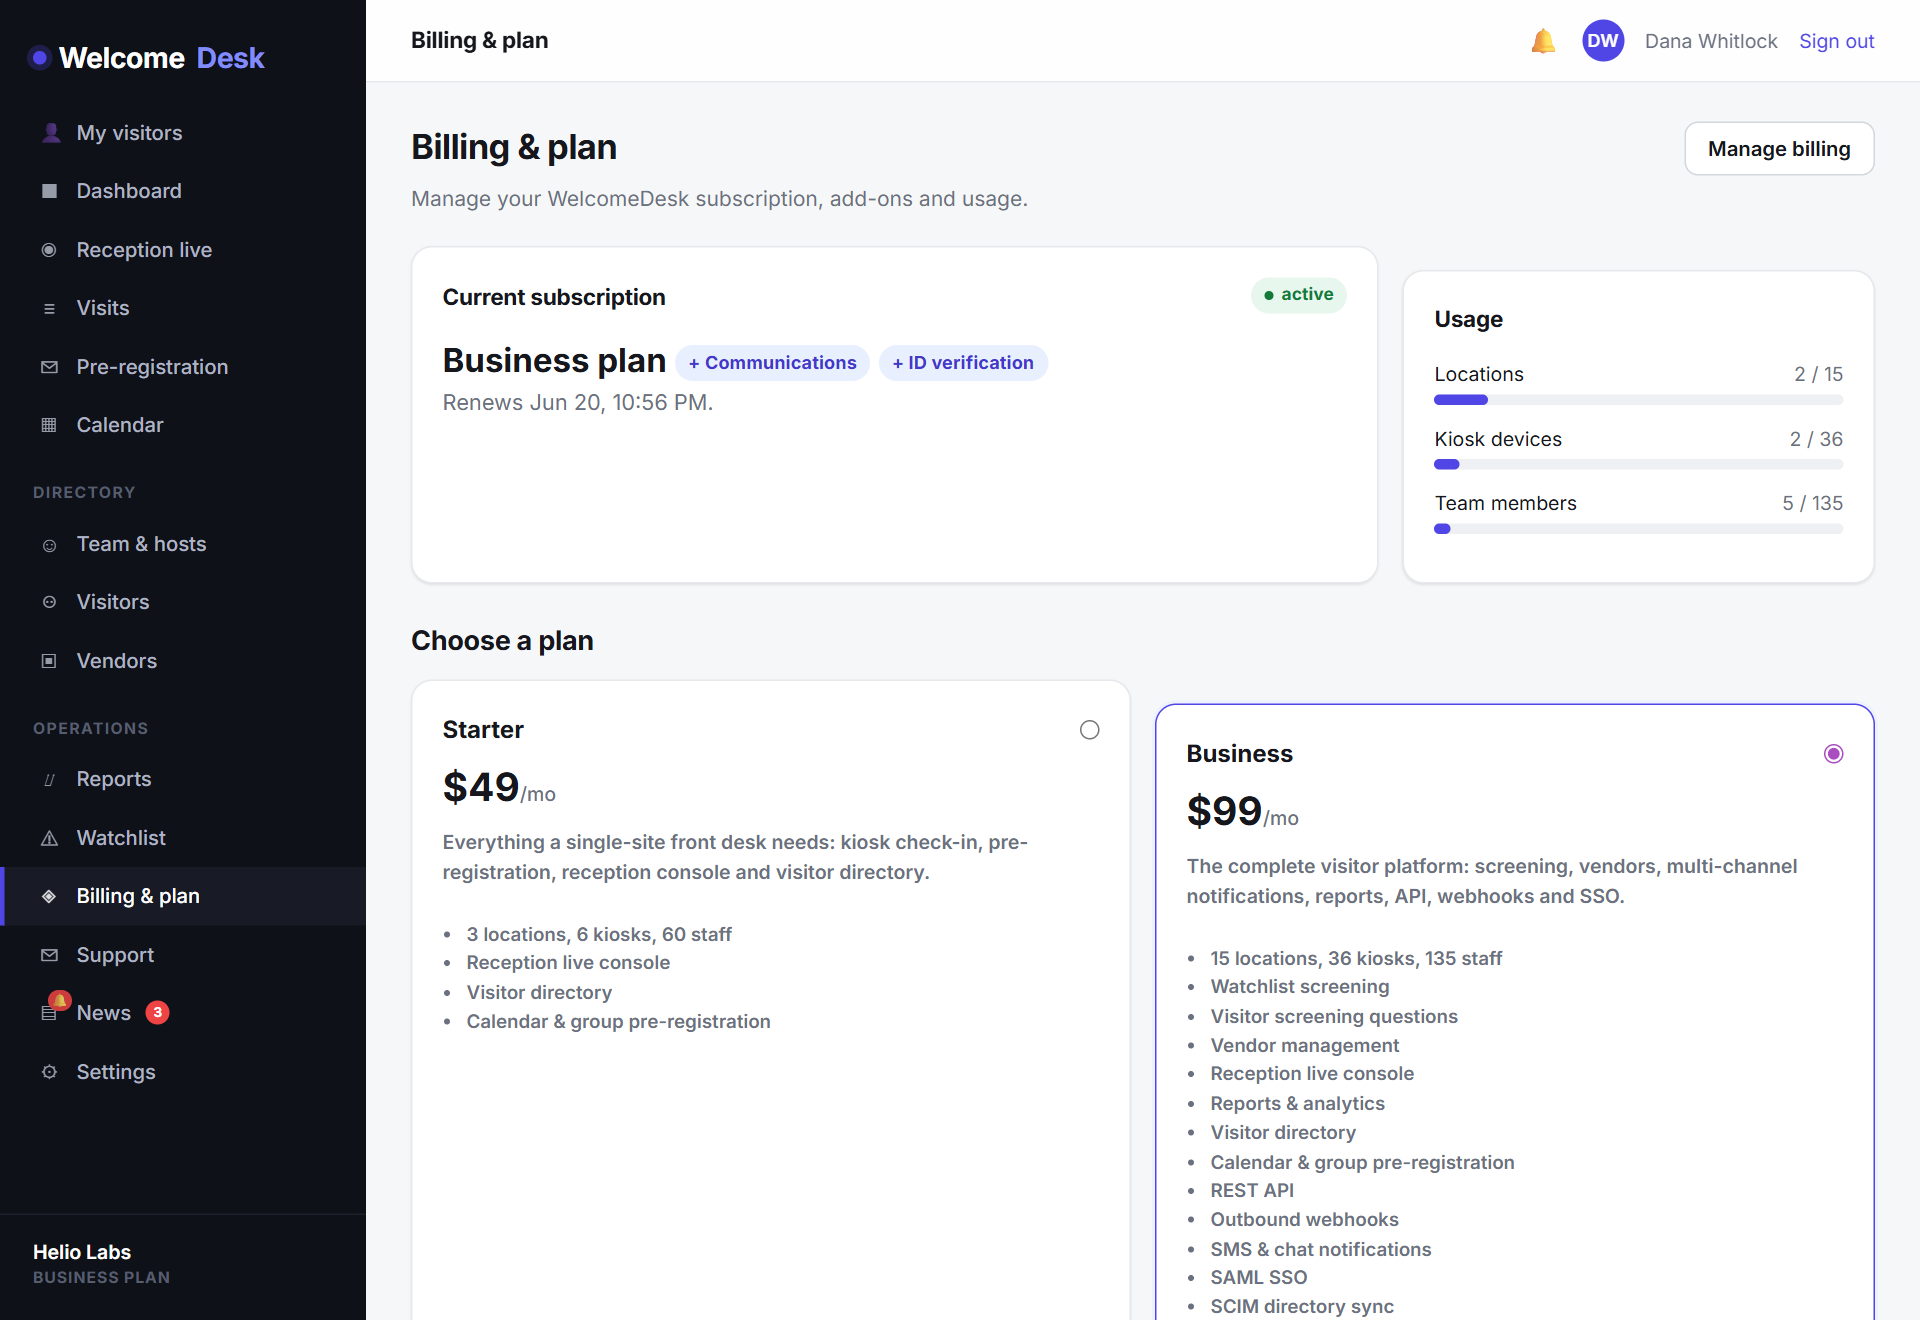Screen dimensions: 1920x1320
Task: Click the Manage billing button
Action: [x=1779, y=149]
